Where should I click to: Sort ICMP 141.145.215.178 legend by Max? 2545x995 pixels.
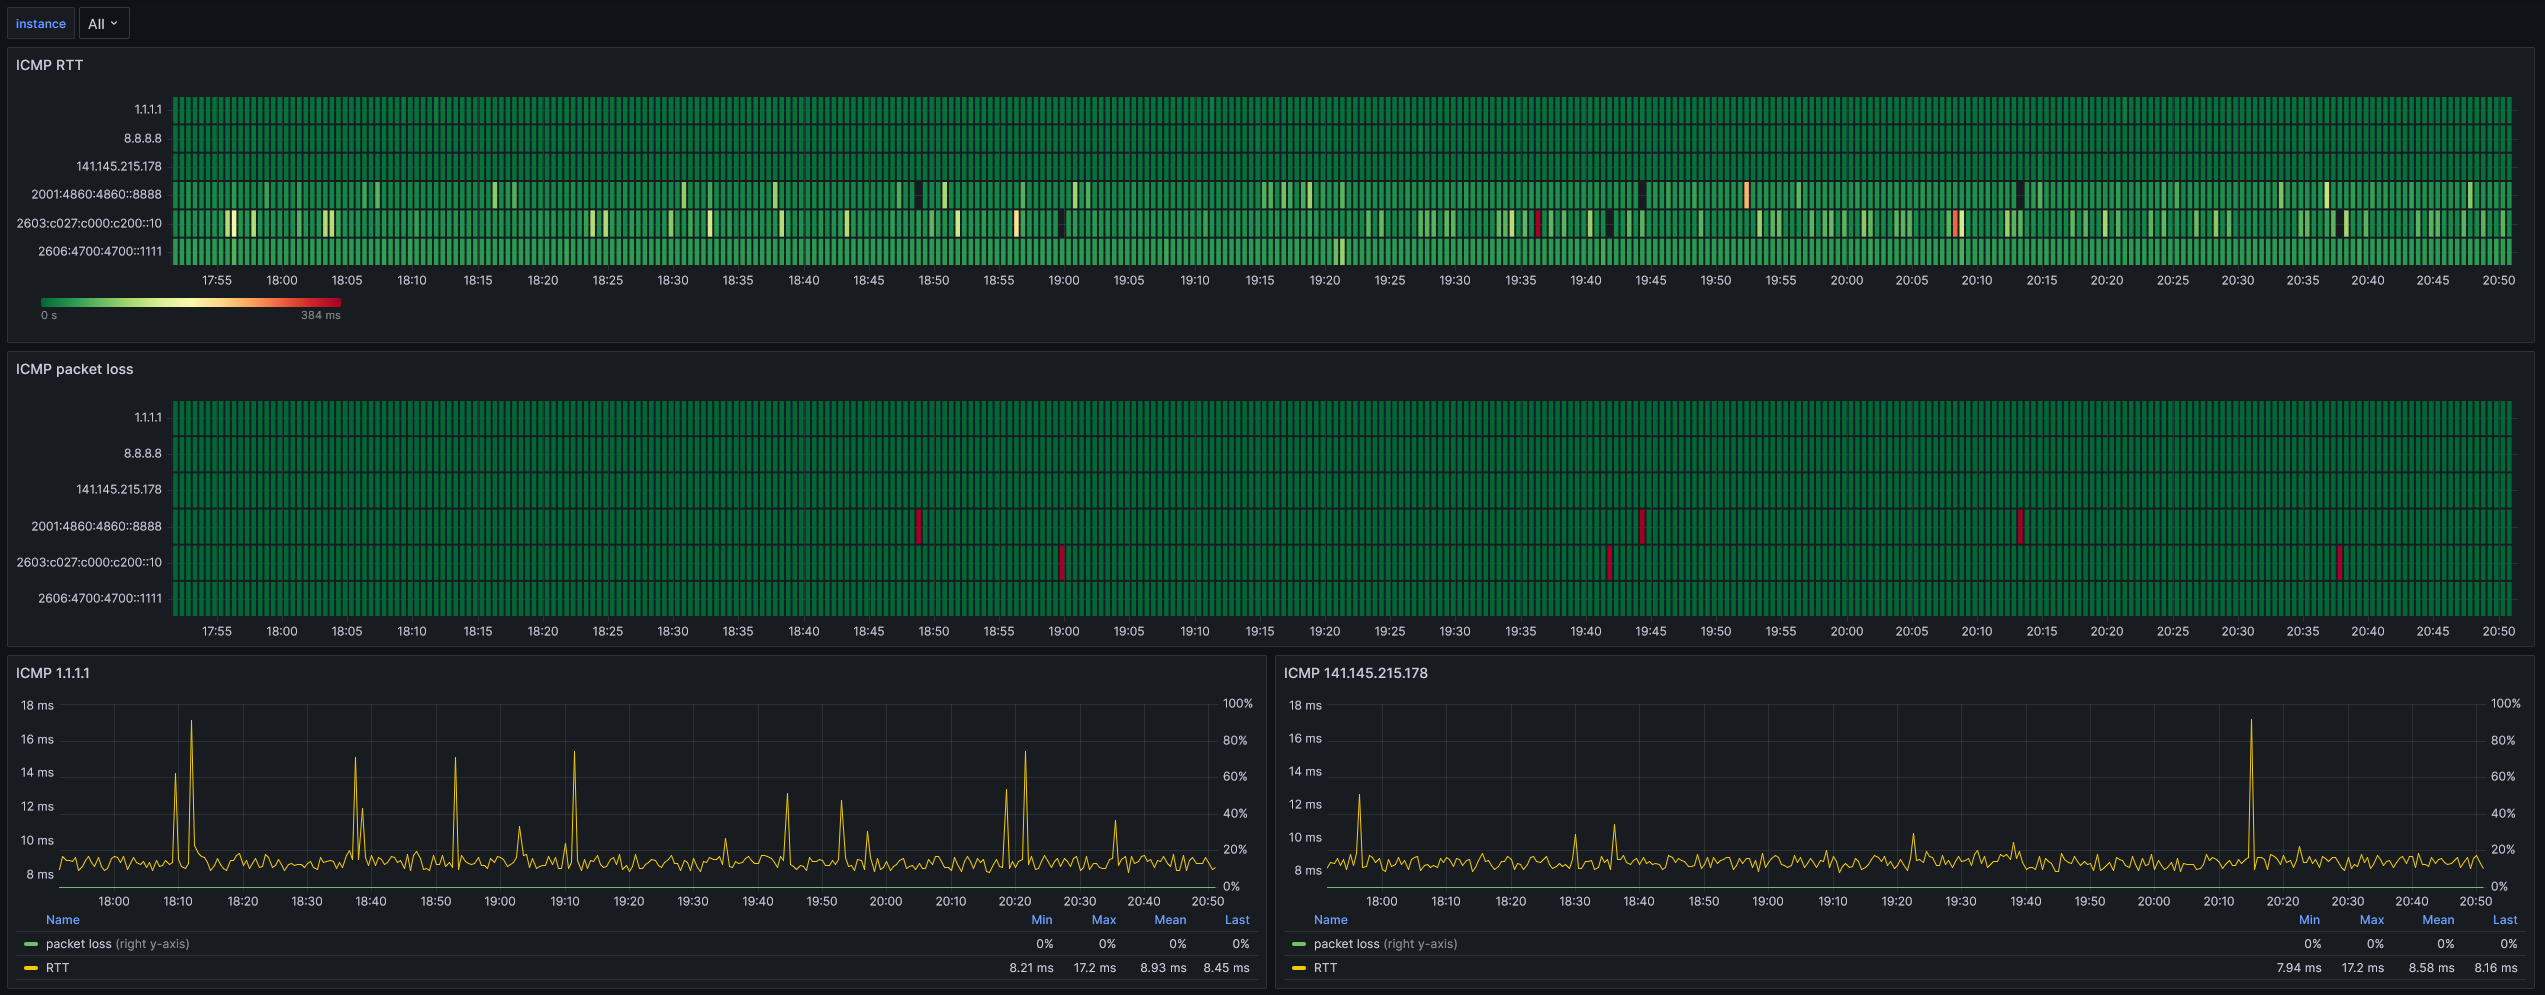coord(2371,920)
